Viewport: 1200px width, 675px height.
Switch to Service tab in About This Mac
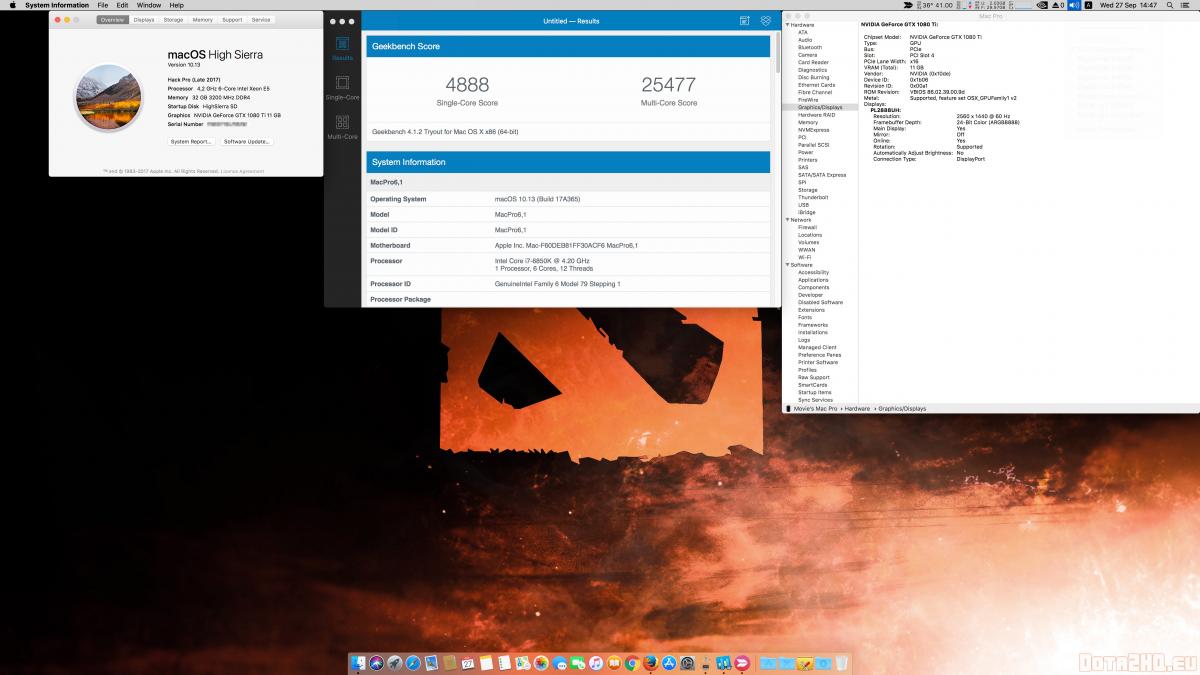pyautogui.click(x=261, y=19)
